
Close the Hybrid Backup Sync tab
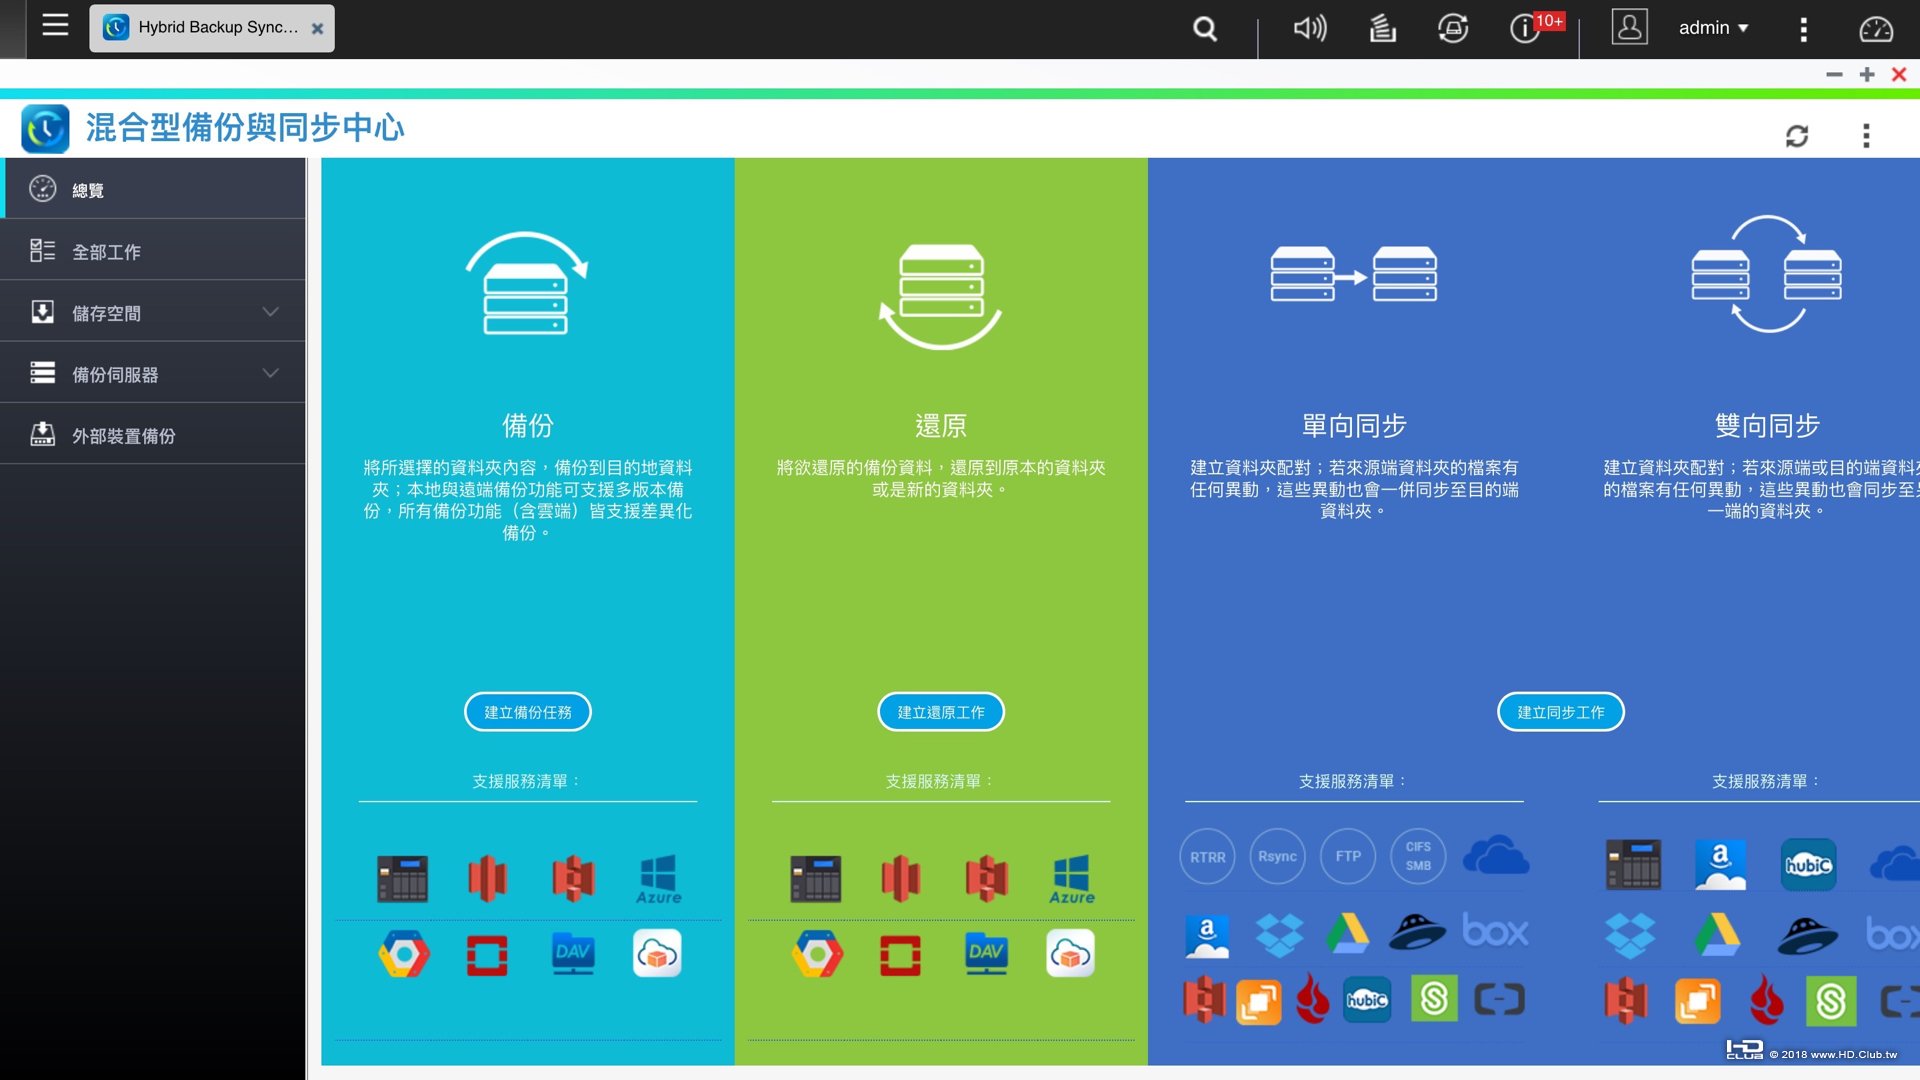[317, 29]
